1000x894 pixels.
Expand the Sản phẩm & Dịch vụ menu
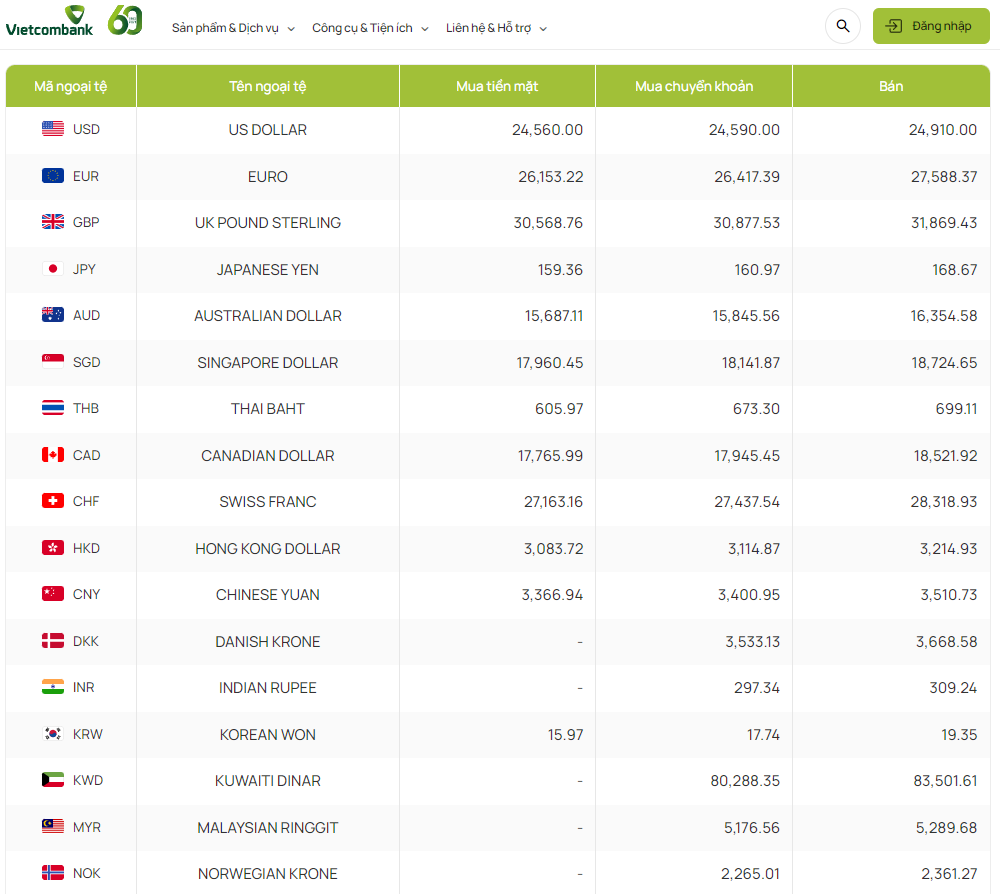[233, 28]
